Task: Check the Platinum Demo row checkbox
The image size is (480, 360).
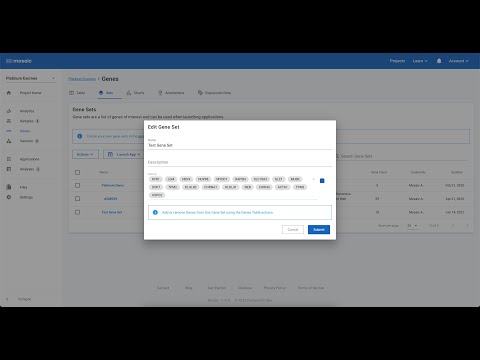Action: [77, 185]
